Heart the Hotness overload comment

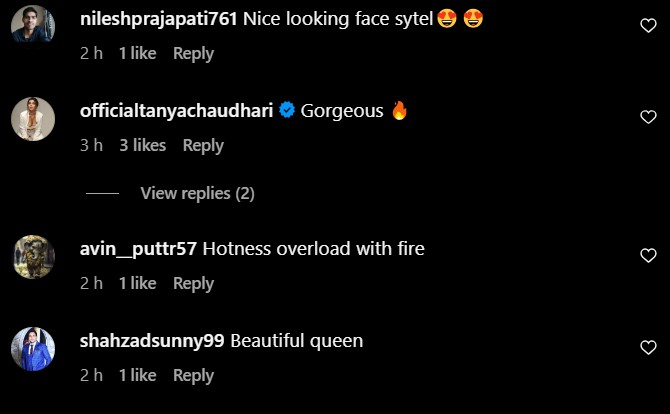point(647,256)
